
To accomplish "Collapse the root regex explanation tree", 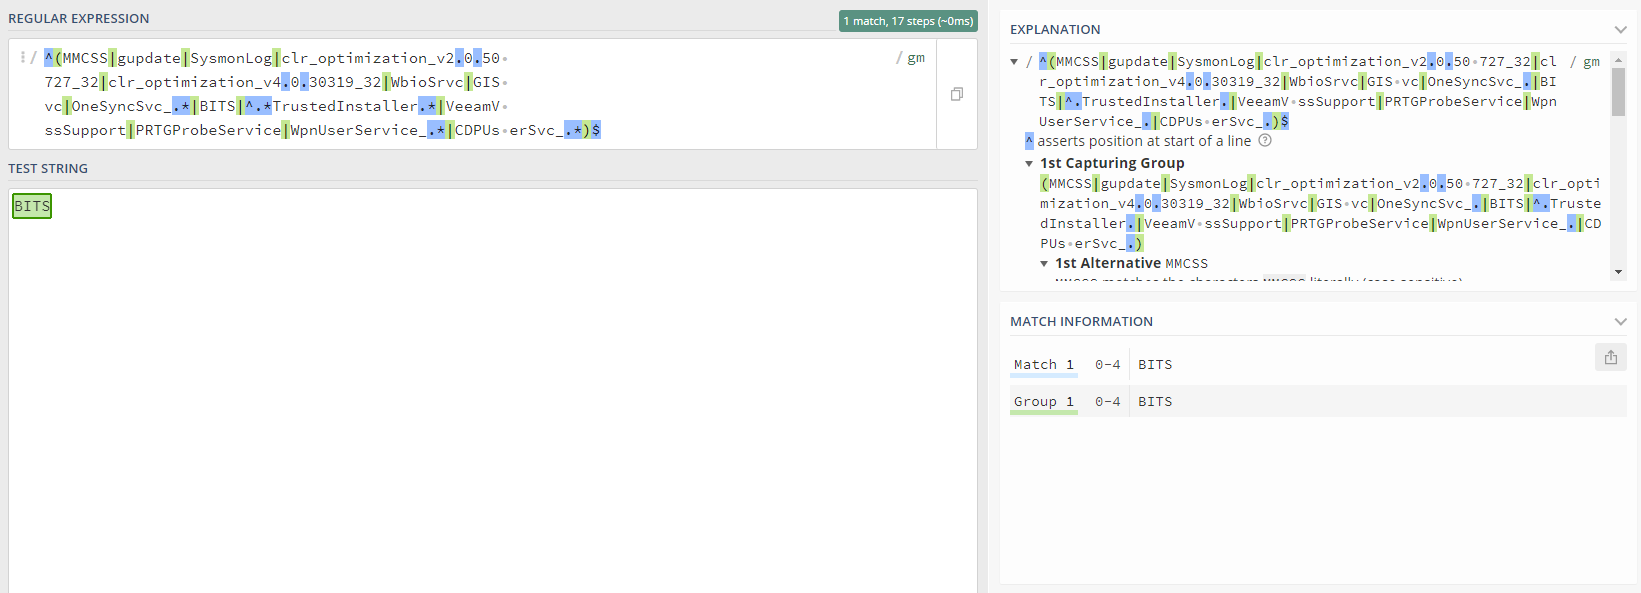I will [1014, 62].
